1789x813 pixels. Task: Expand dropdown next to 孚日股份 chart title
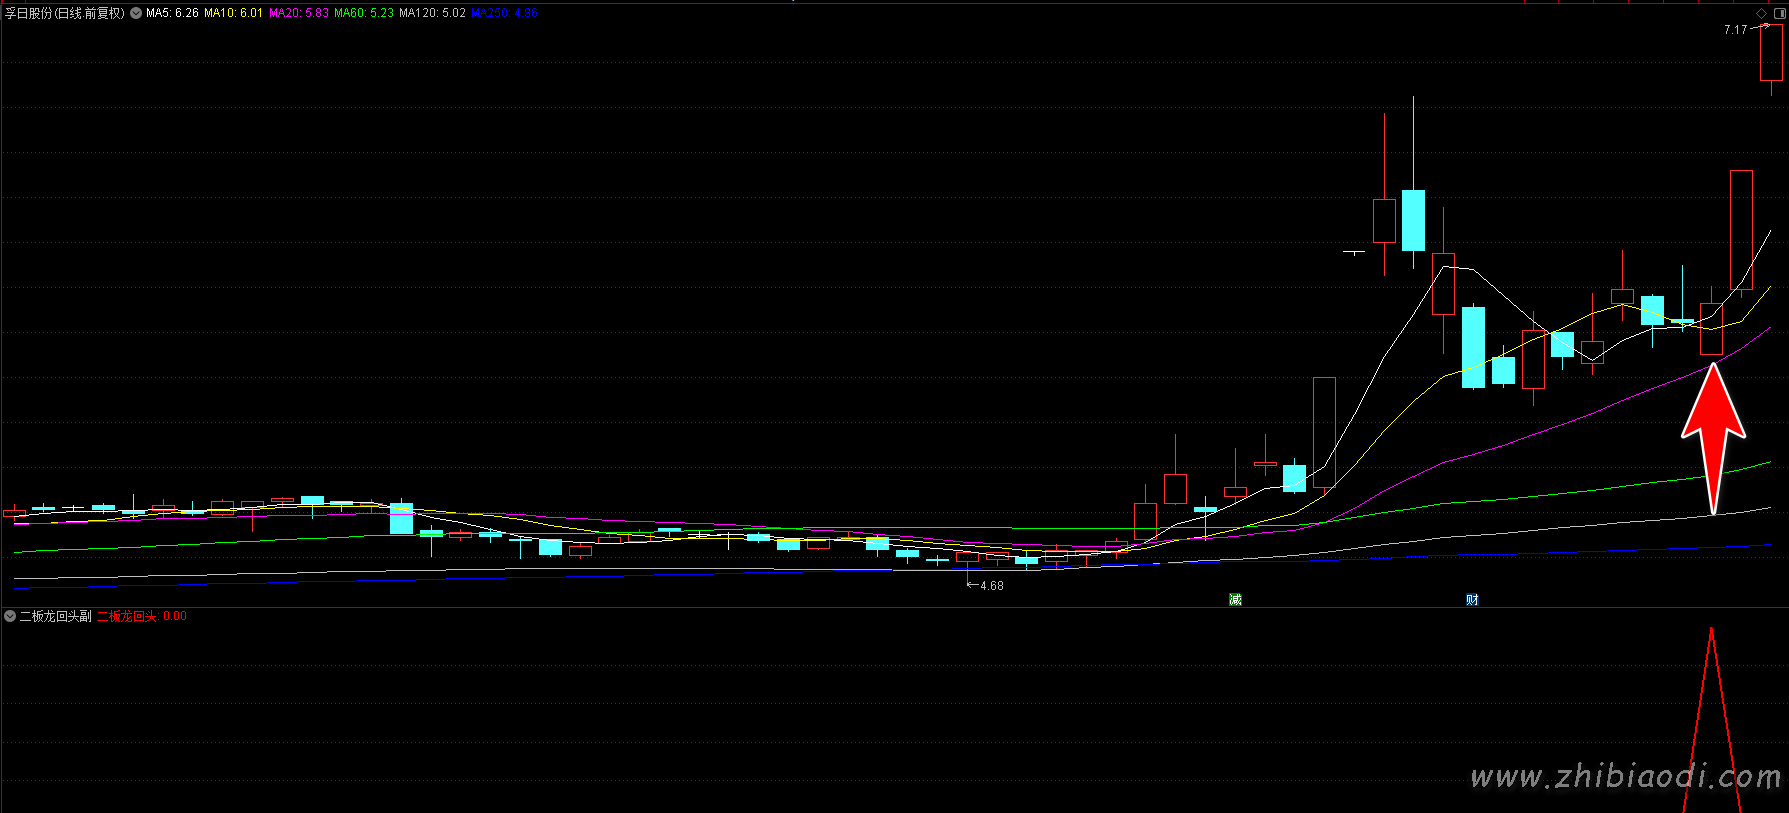136,13
